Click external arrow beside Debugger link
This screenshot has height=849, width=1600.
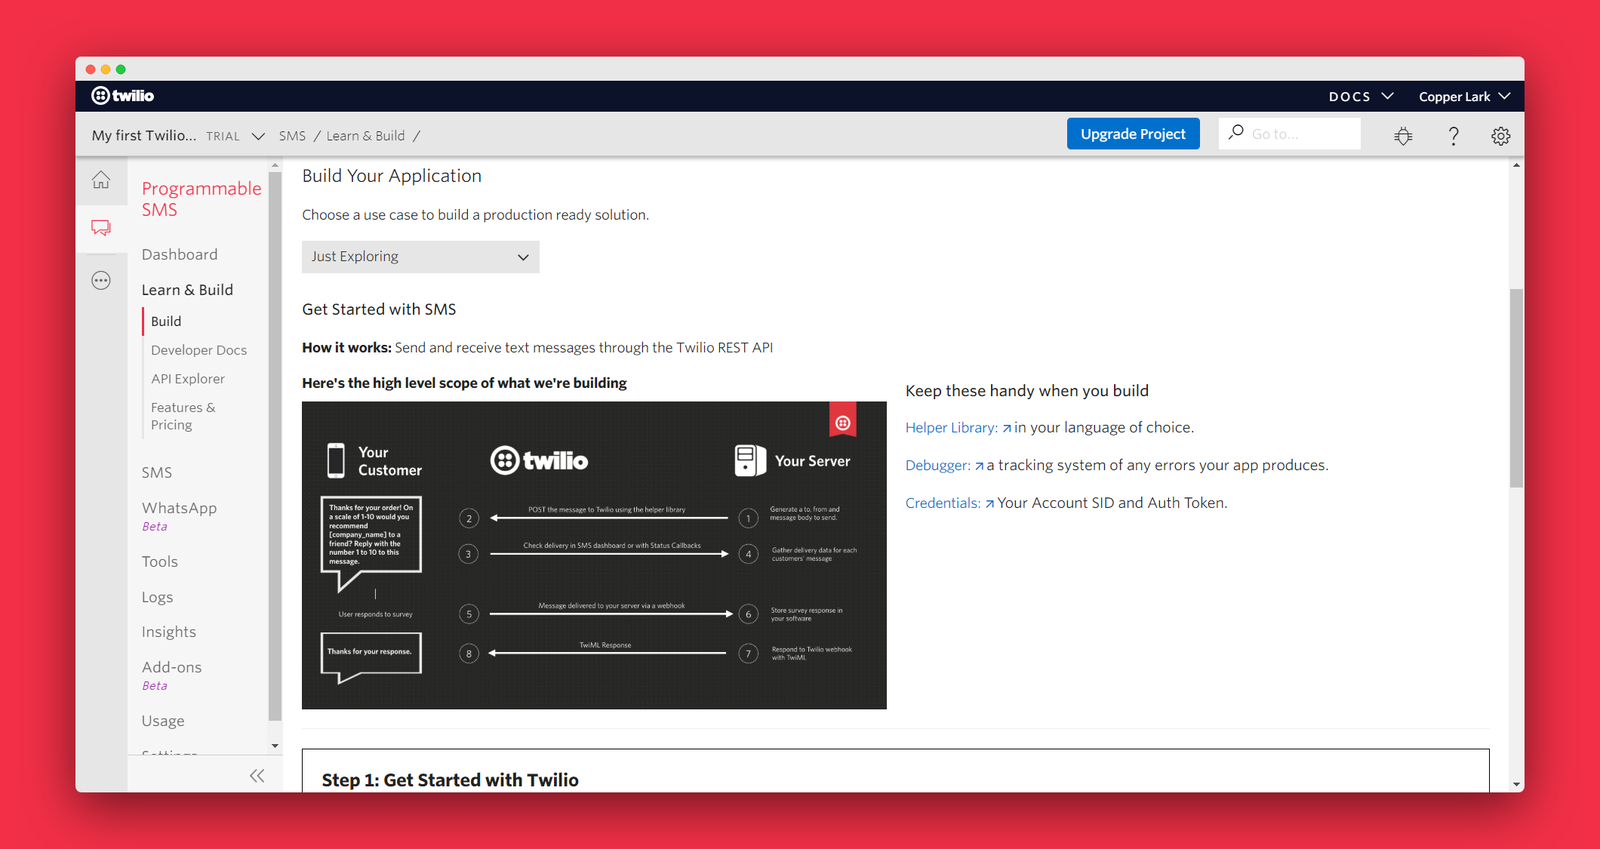pos(979,466)
